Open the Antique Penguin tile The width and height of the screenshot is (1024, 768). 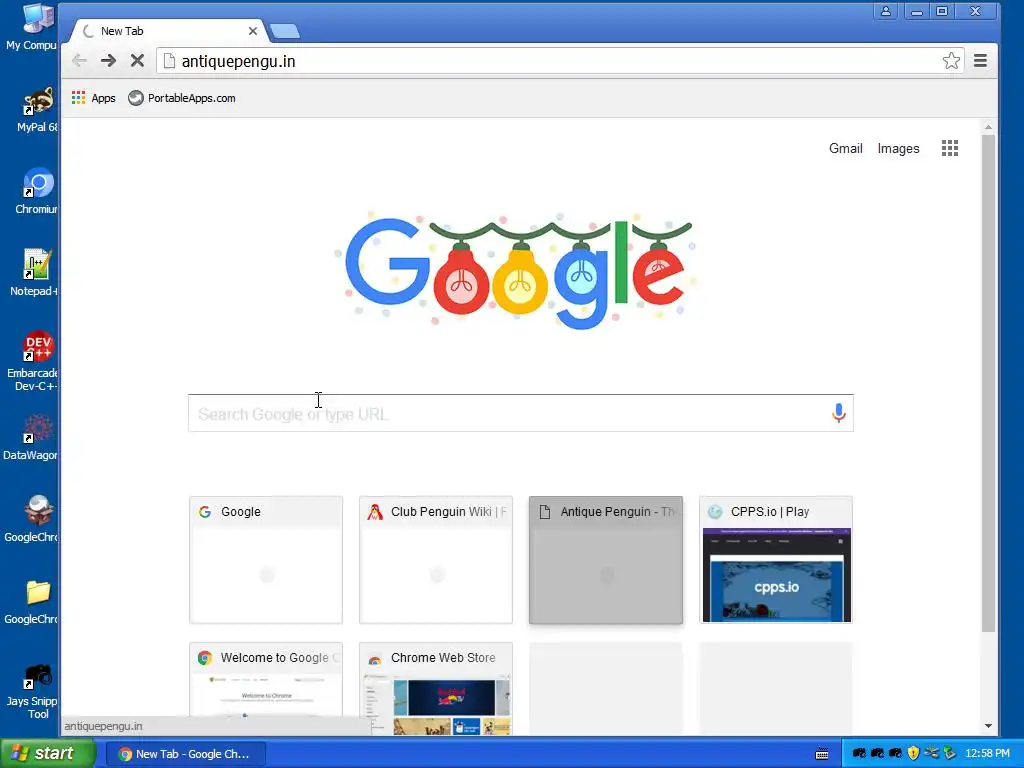[606, 560]
